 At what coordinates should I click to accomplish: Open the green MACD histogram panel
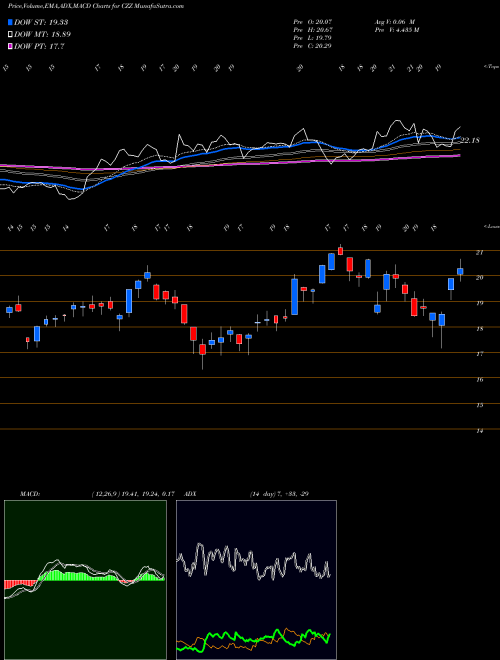click(x=85, y=580)
